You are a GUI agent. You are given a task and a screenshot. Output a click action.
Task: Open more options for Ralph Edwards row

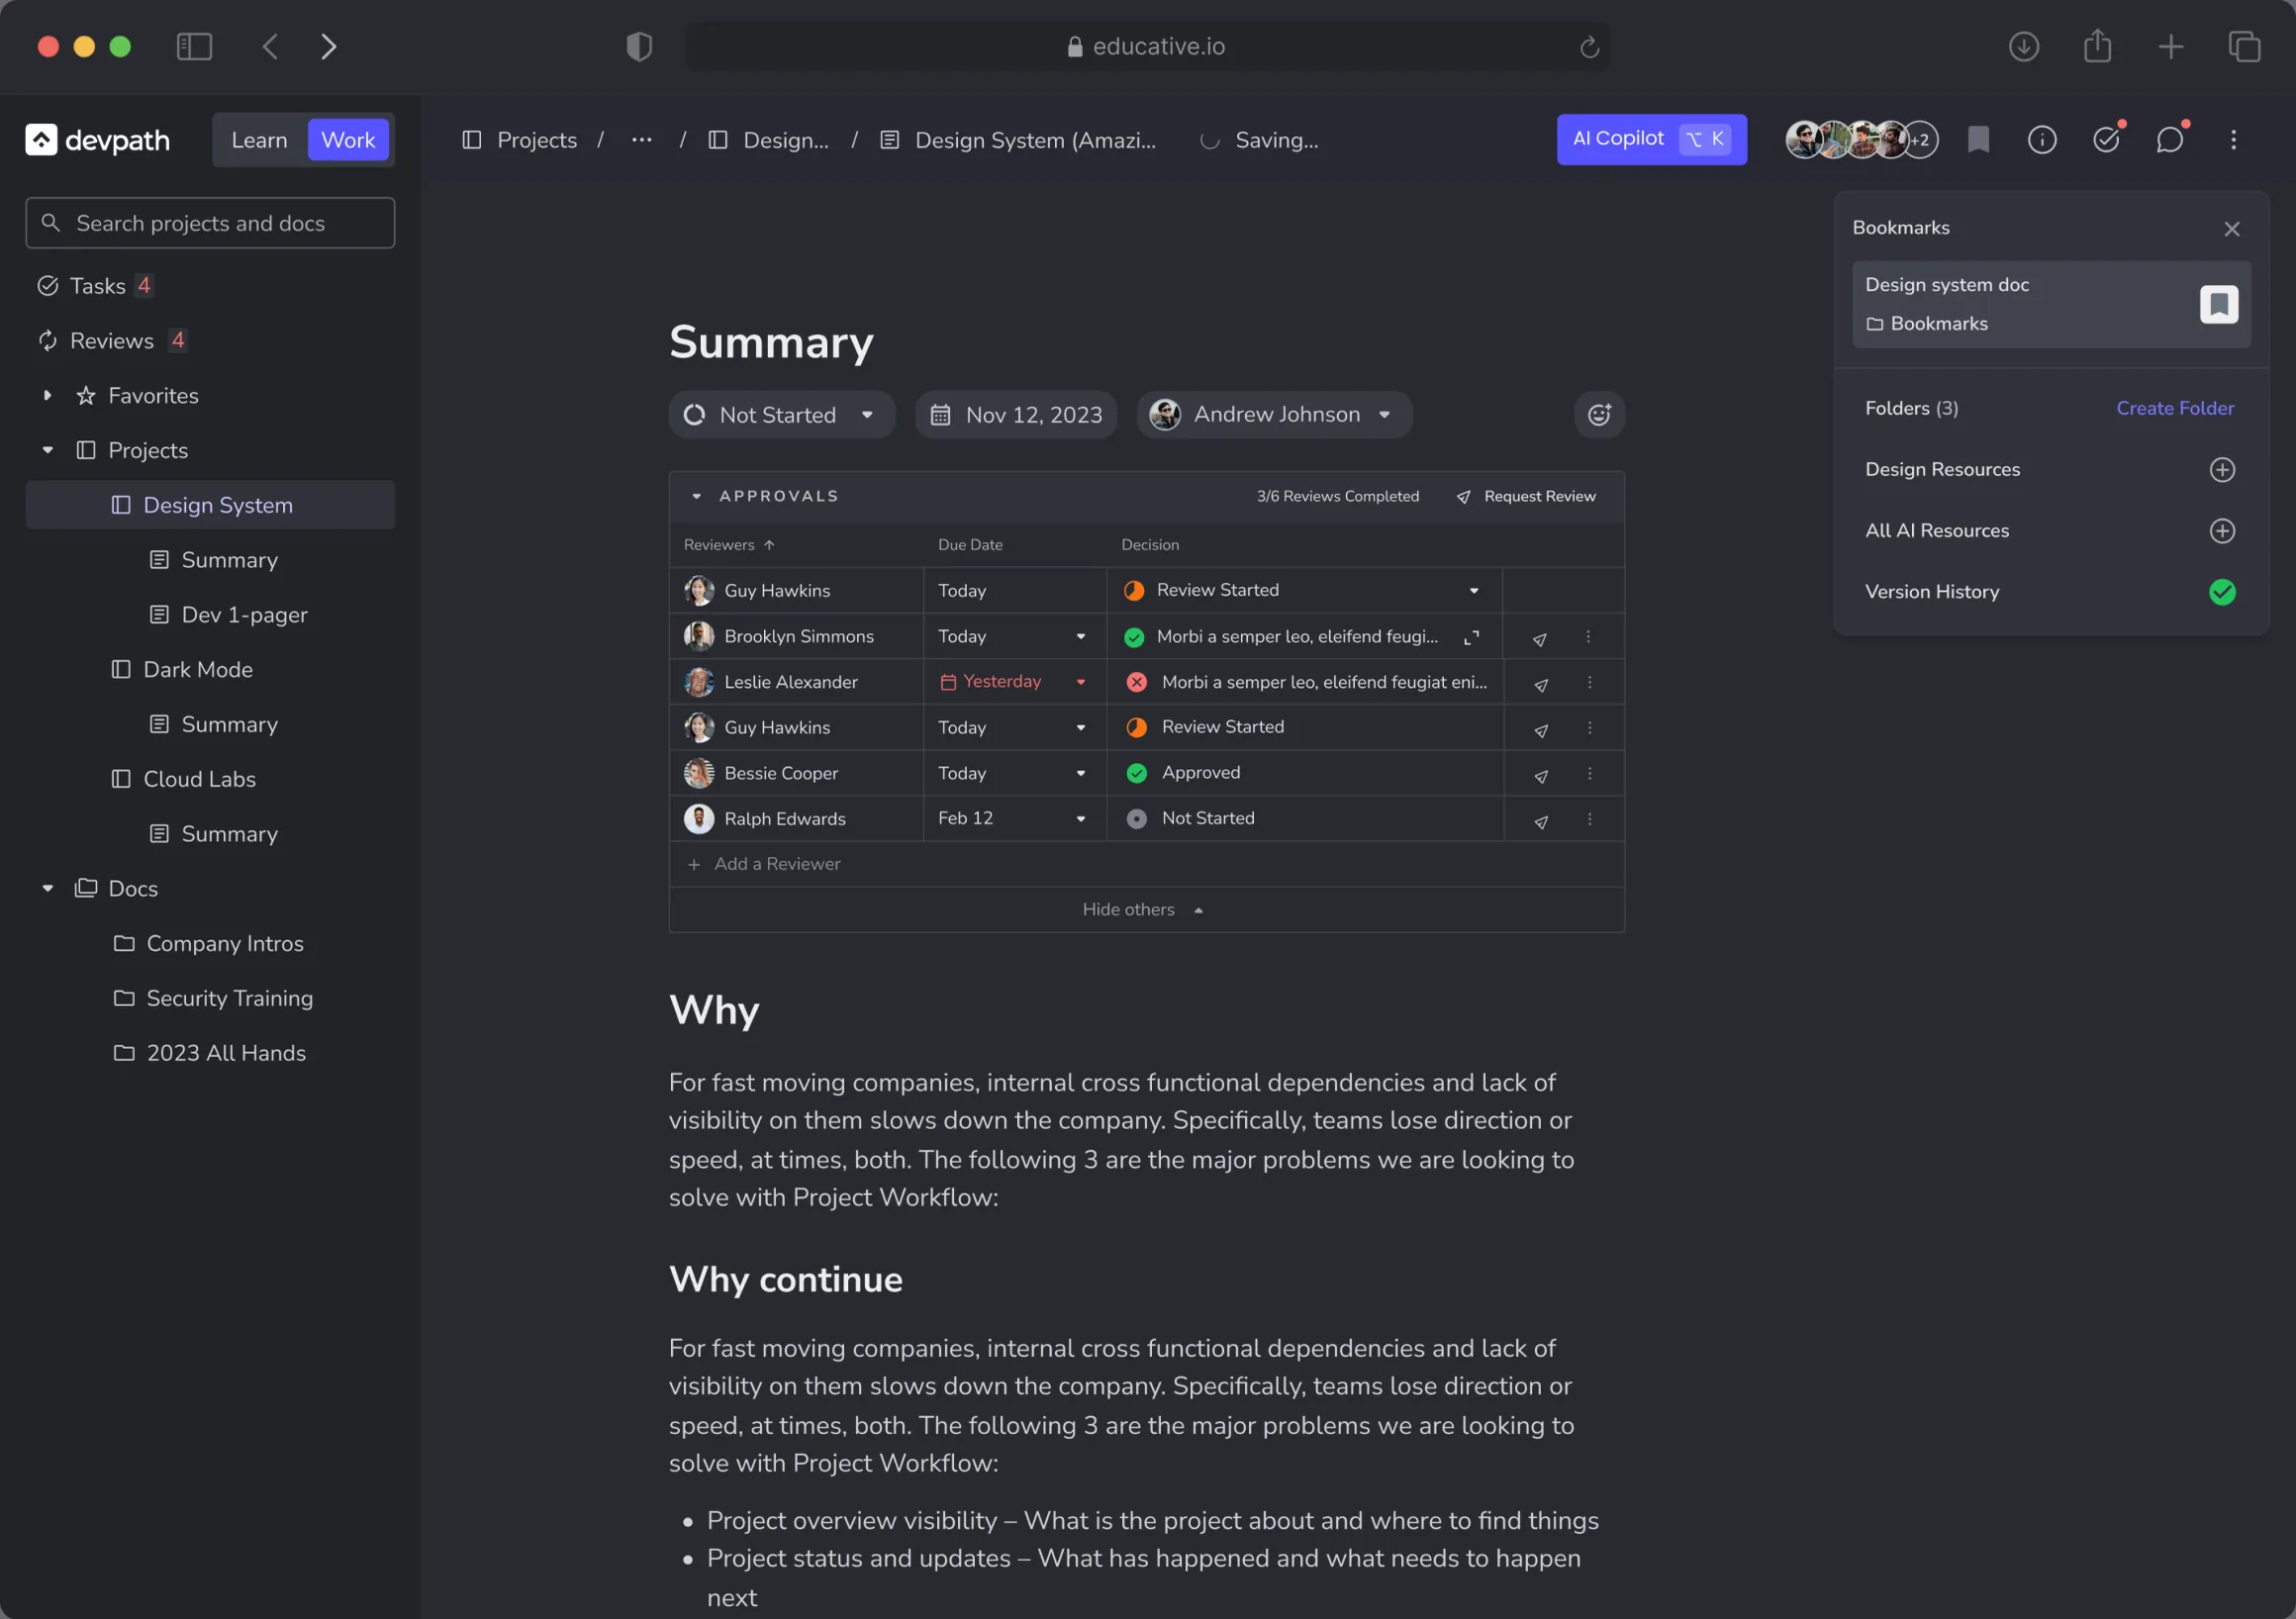click(1589, 819)
